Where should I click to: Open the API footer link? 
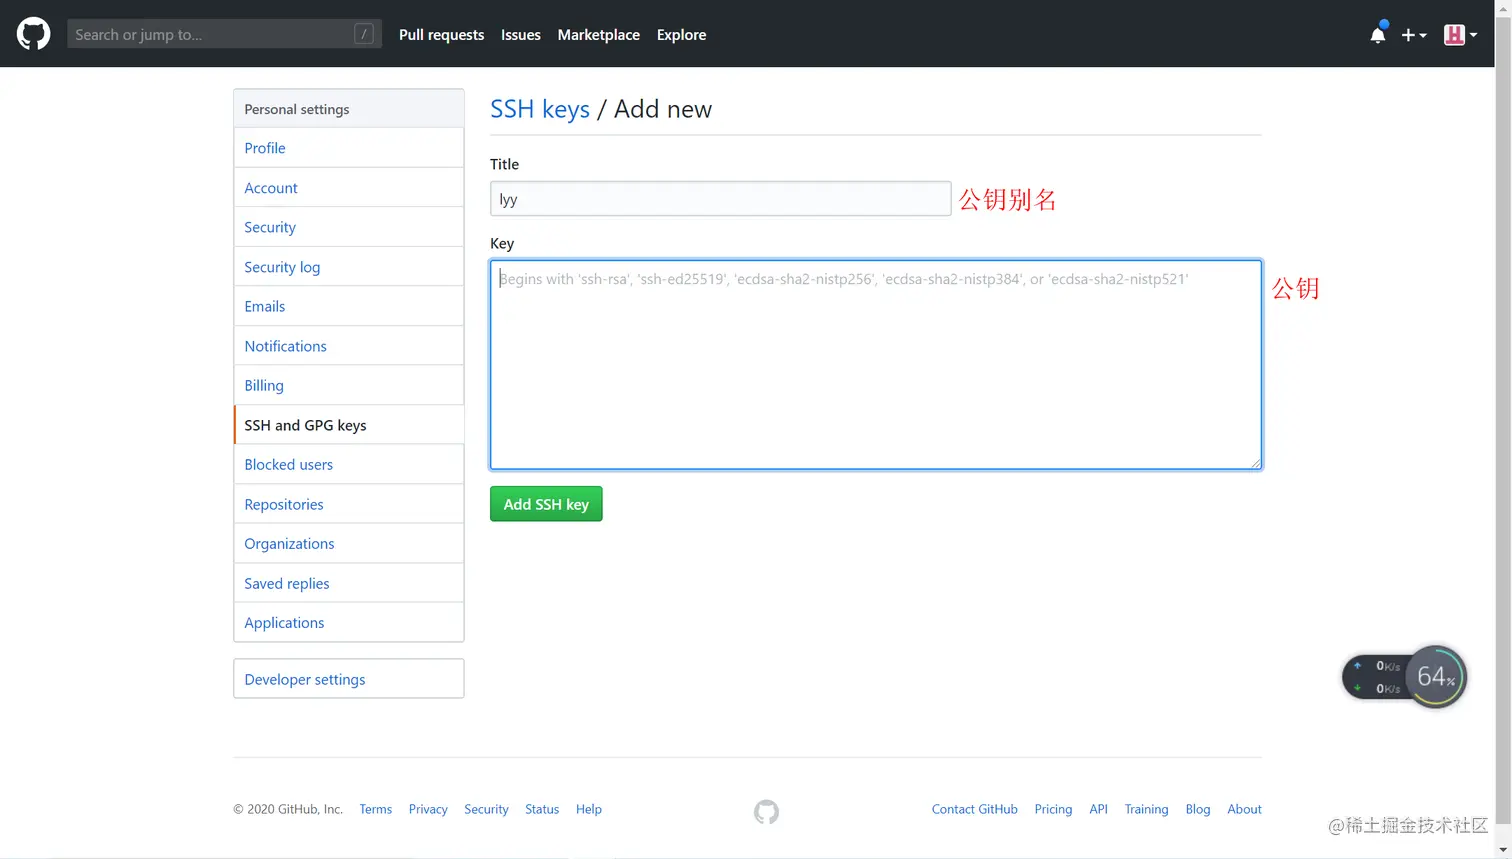[x=1098, y=809]
